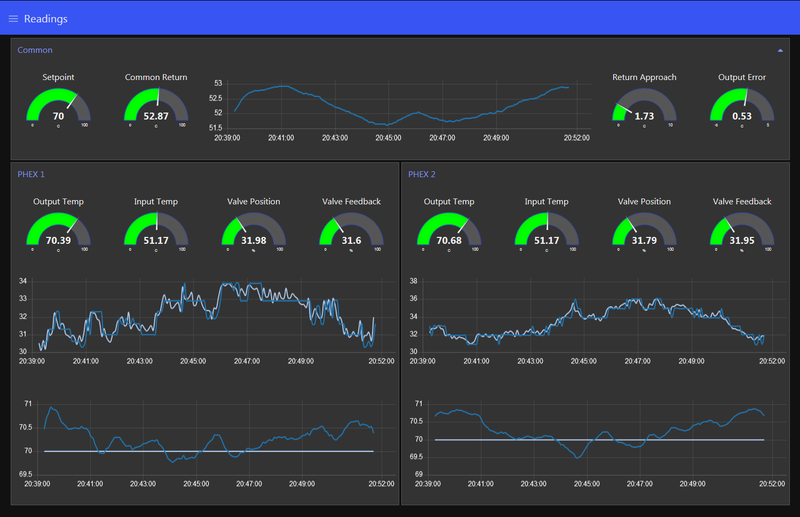Click the Output Temp label in PHEX 2

tap(449, 202)
